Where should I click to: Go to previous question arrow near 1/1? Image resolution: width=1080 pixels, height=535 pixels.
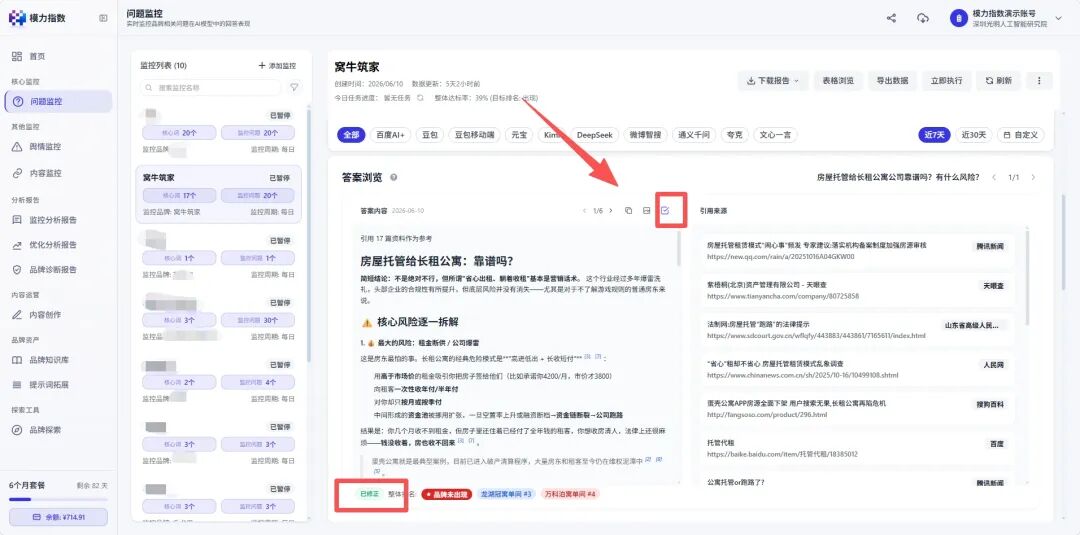(994, 178)
